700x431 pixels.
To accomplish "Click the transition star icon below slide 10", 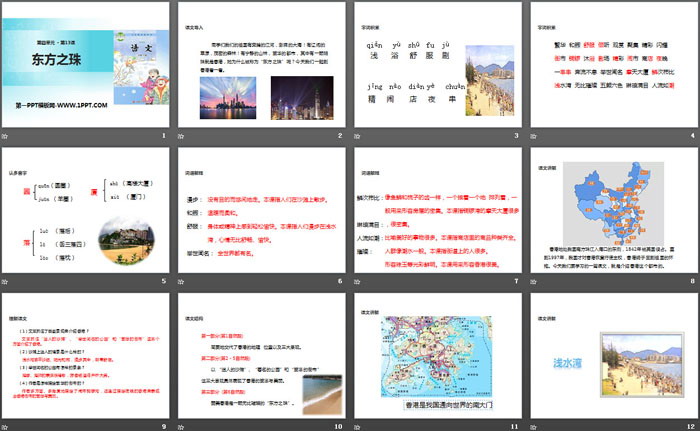I will [182, 426].
